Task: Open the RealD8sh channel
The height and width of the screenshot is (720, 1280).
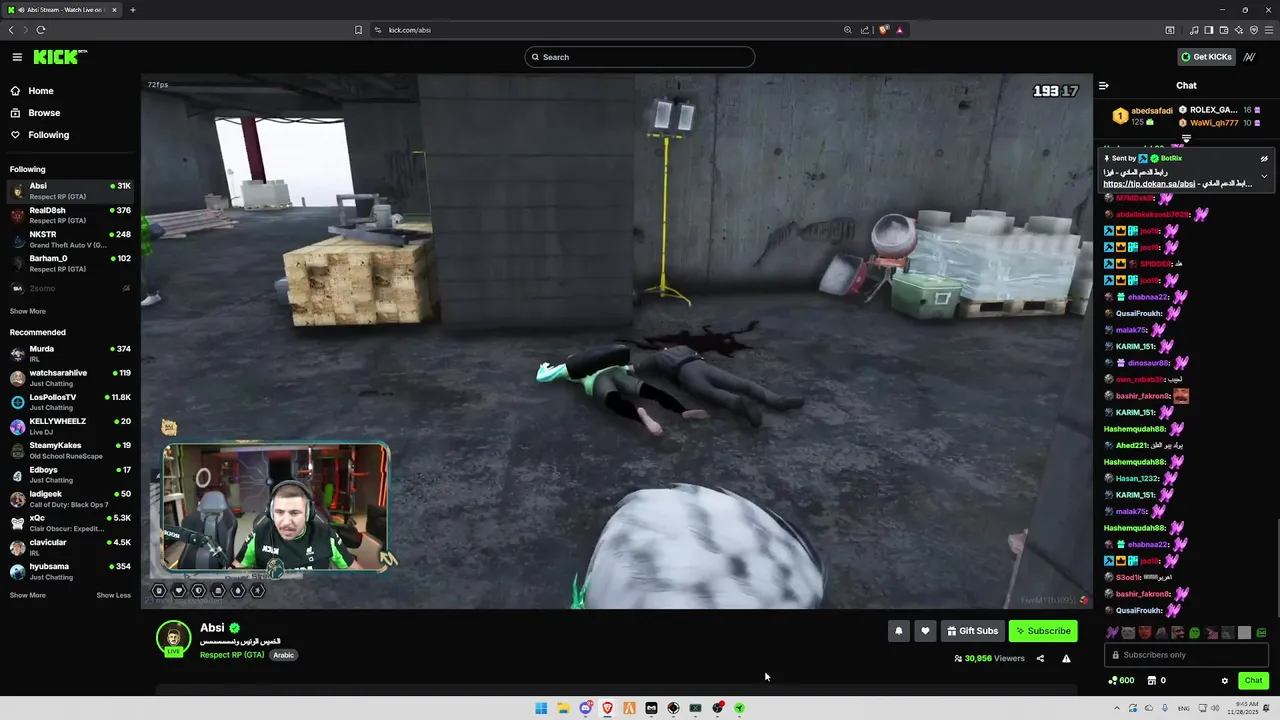Action: [x=70, y=215]
